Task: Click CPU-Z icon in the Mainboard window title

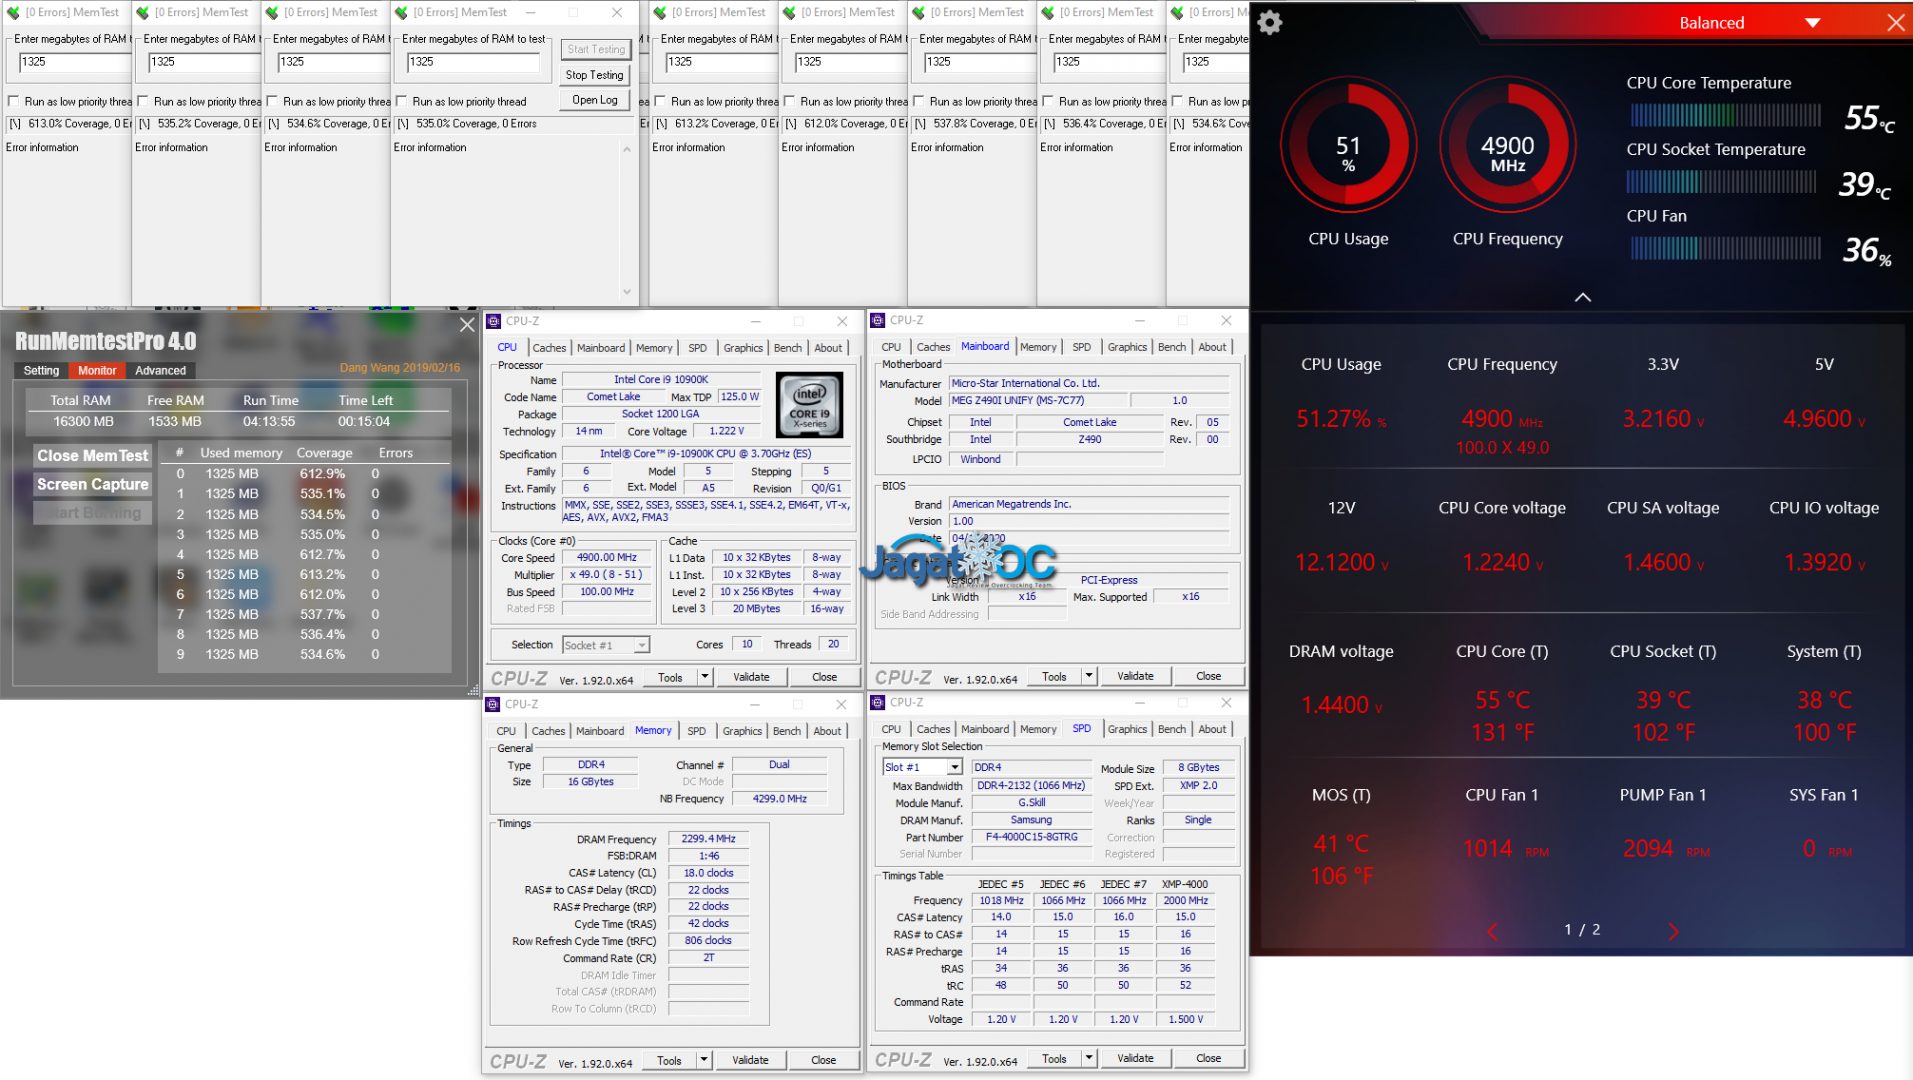Action: [x=878, y=320]
